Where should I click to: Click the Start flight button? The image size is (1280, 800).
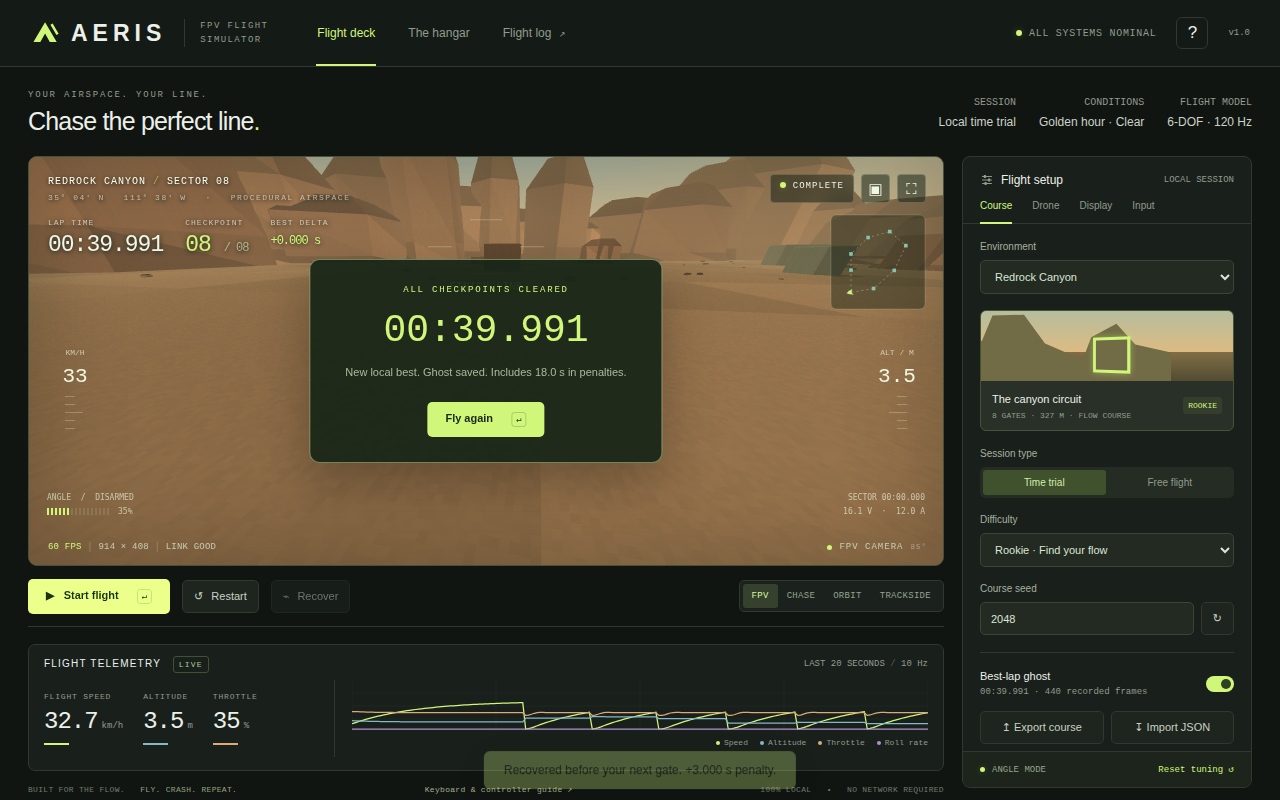[x=99, y=596]
